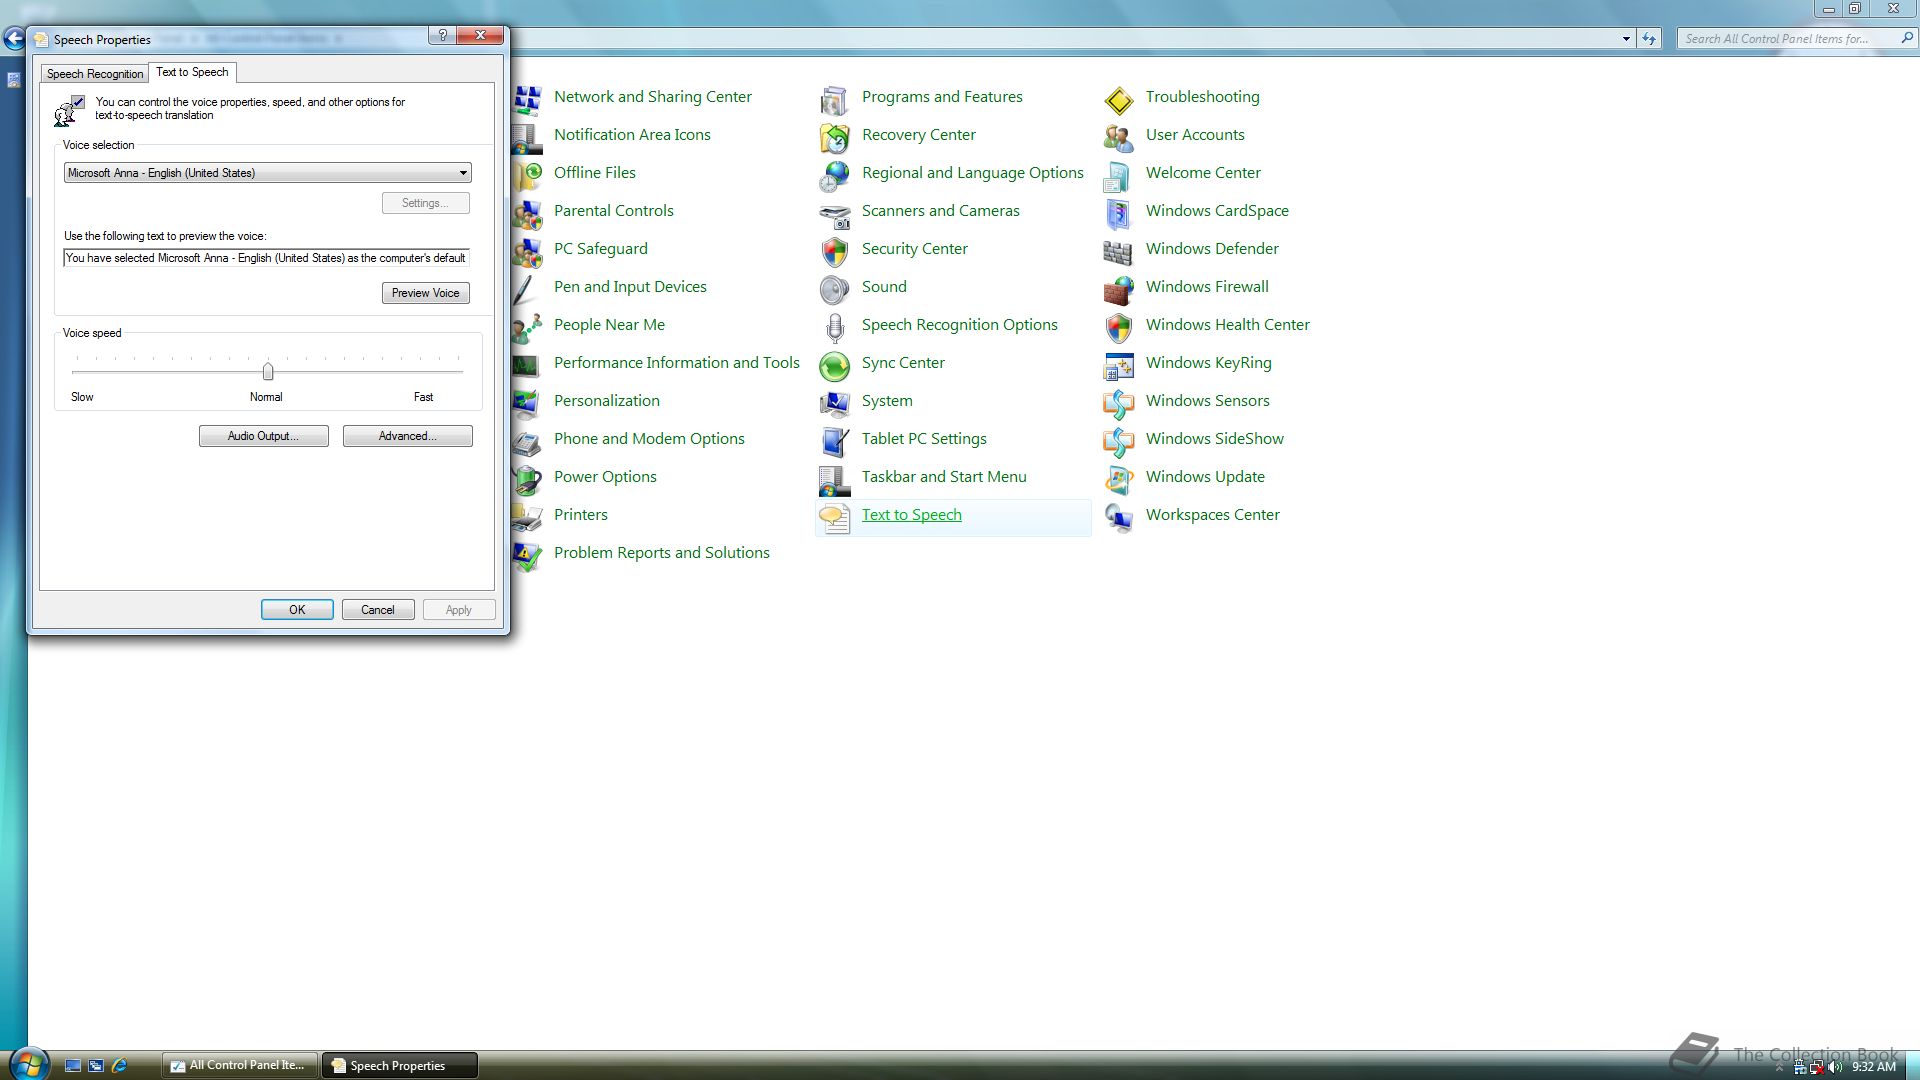Screen dimensions: 1920x1080
Task: Open Problem Reports and Solutions link
Action: pyautogui.click(x=662, y=553)
